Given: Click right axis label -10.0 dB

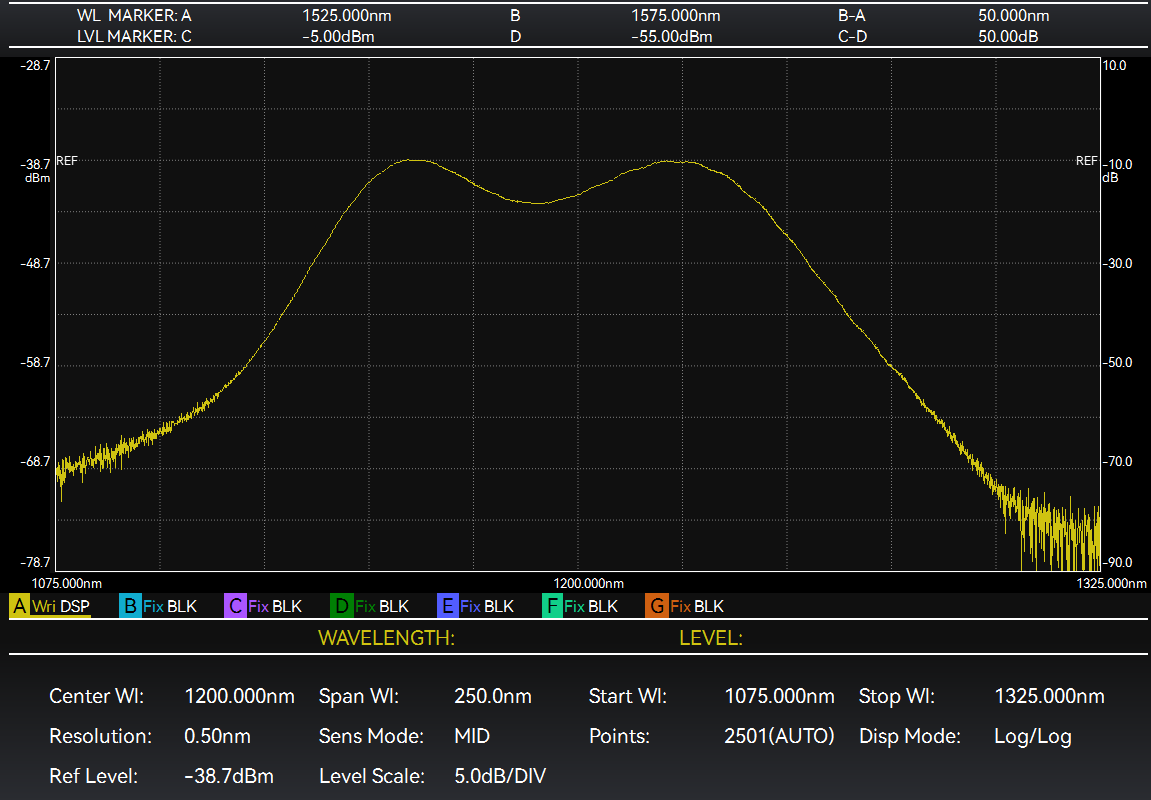Looking at the screenshot, I should click(x=1117, y=170).
